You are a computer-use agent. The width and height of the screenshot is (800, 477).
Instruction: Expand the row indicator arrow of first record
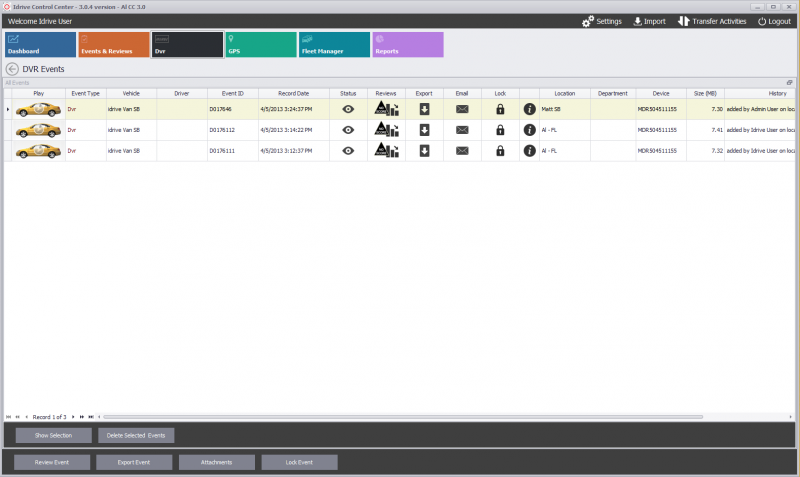click(8, 108)
